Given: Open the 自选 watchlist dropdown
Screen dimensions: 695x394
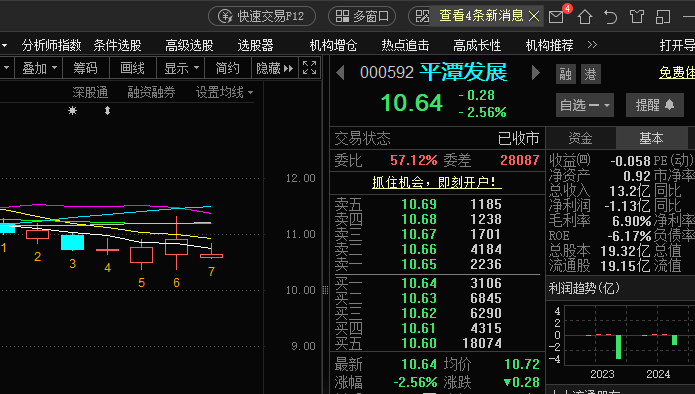Looking at the screenshot, I should click(x=585, y=105).
